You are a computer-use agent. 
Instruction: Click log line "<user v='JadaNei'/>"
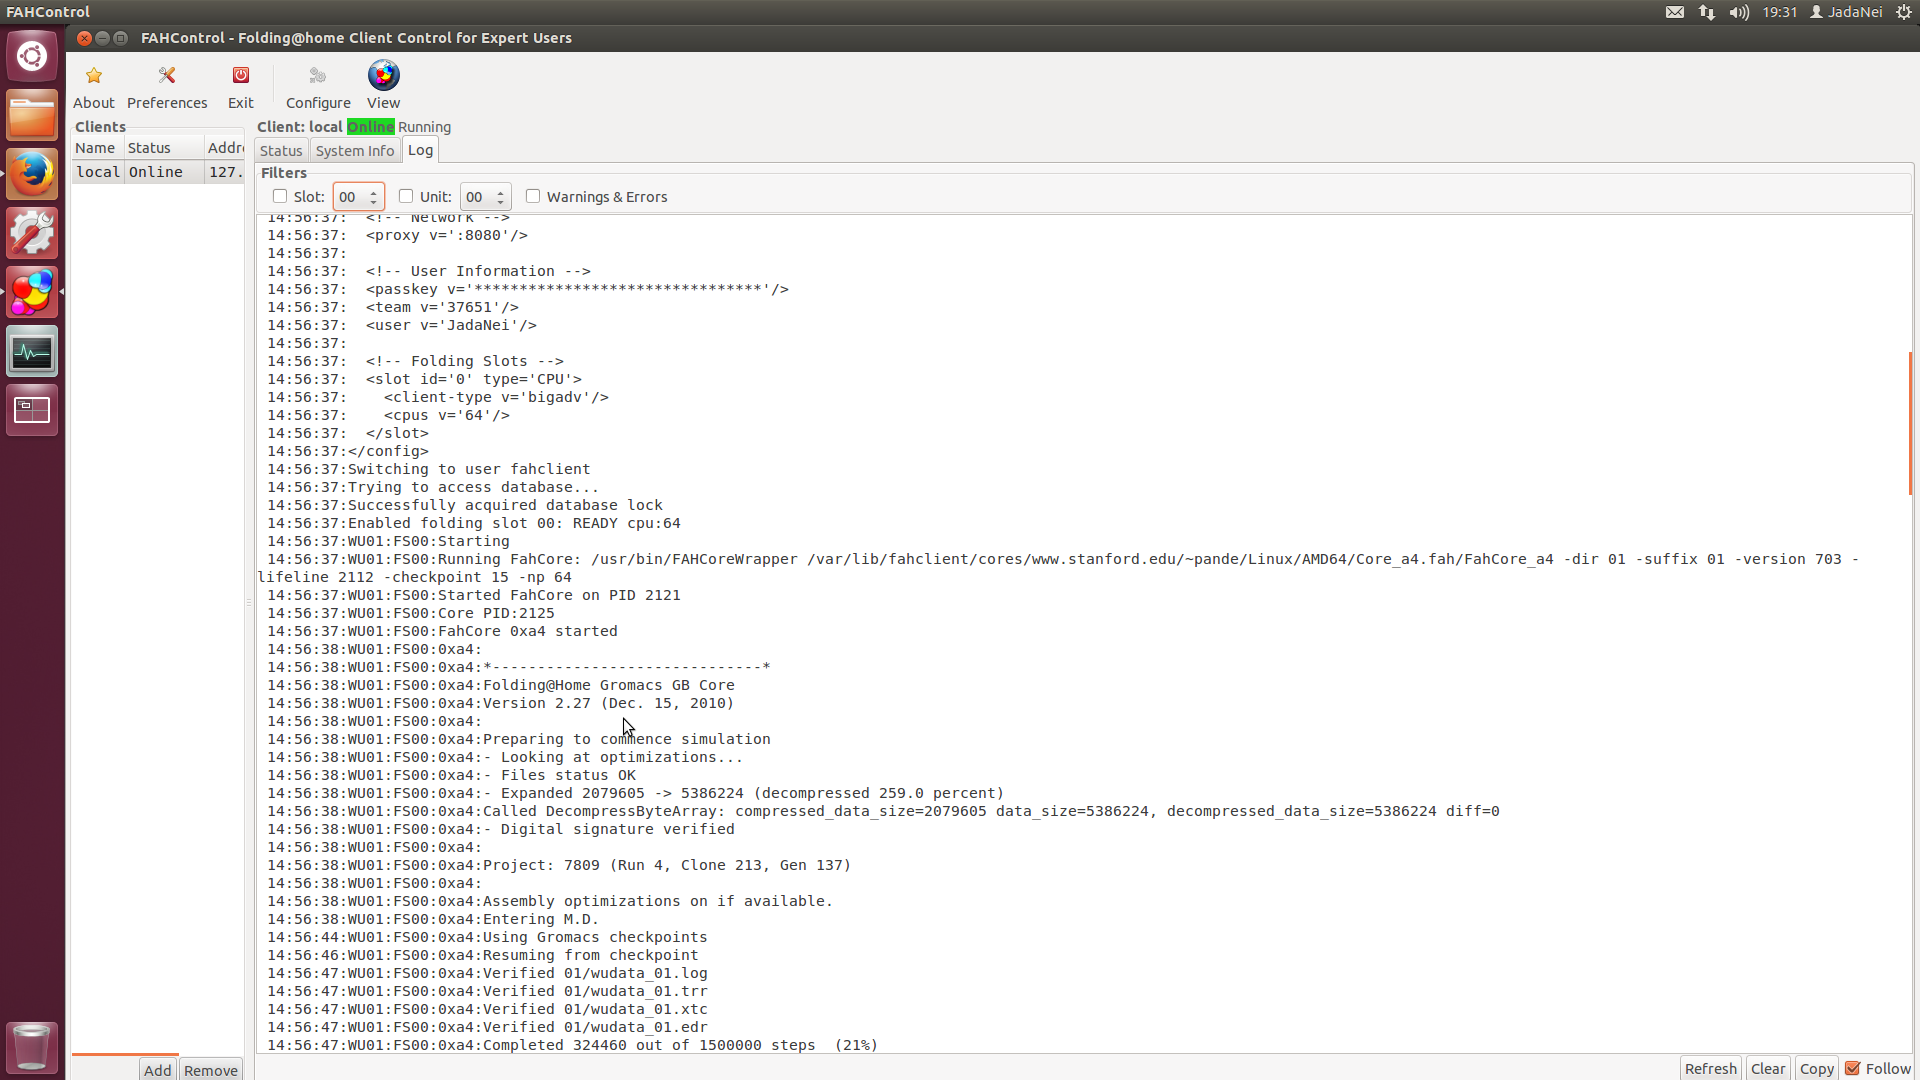451,325
